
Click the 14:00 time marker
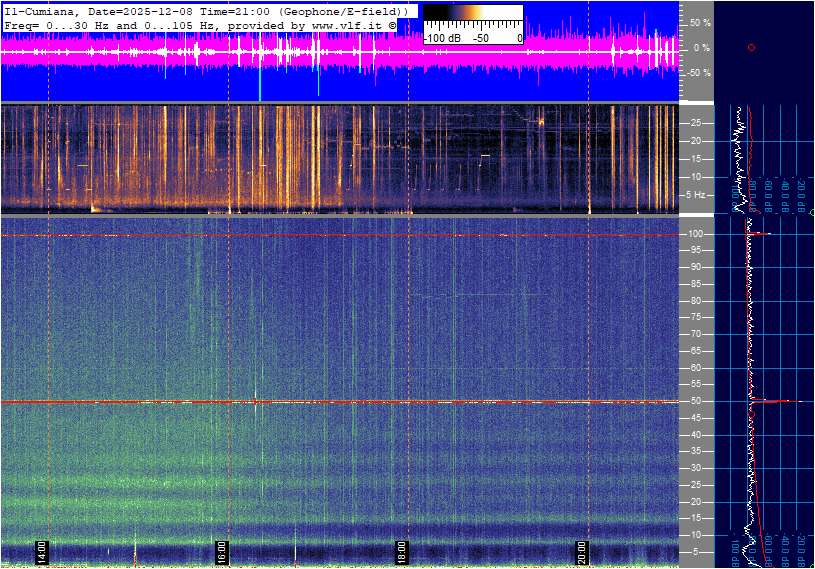pyautogui.click(x=42, y=552)
